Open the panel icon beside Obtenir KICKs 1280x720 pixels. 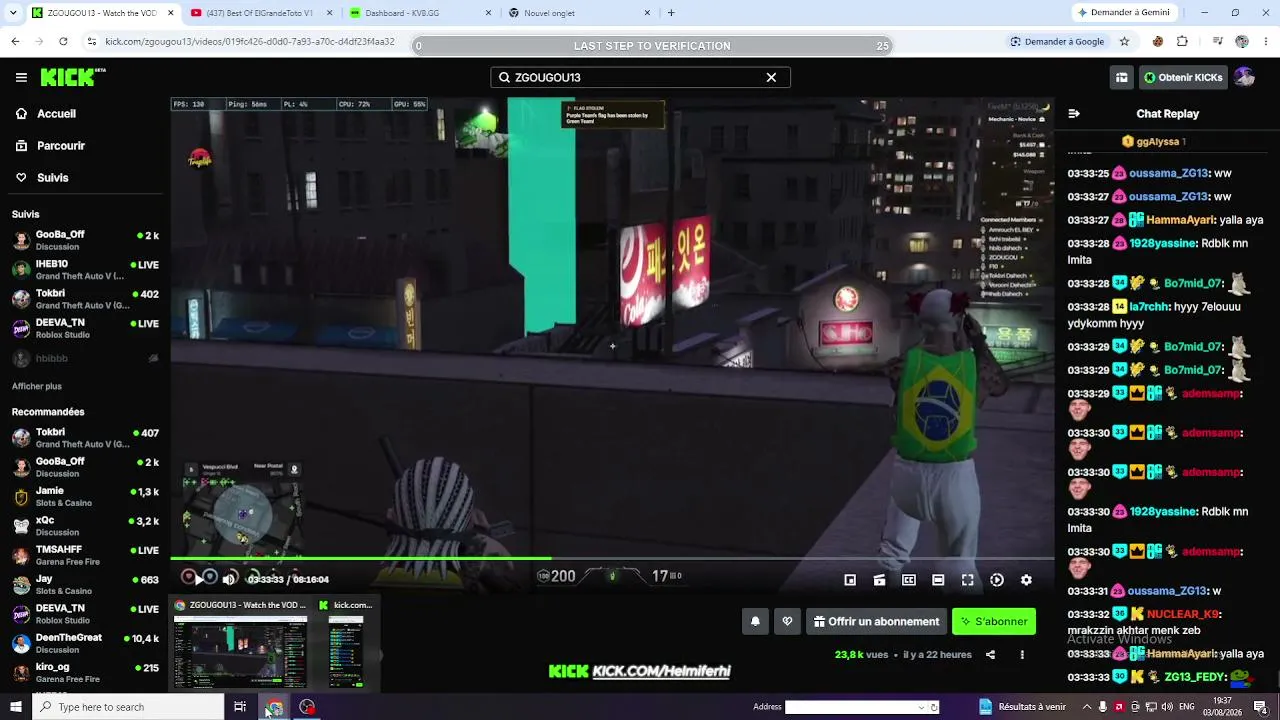click(1122, 77)
